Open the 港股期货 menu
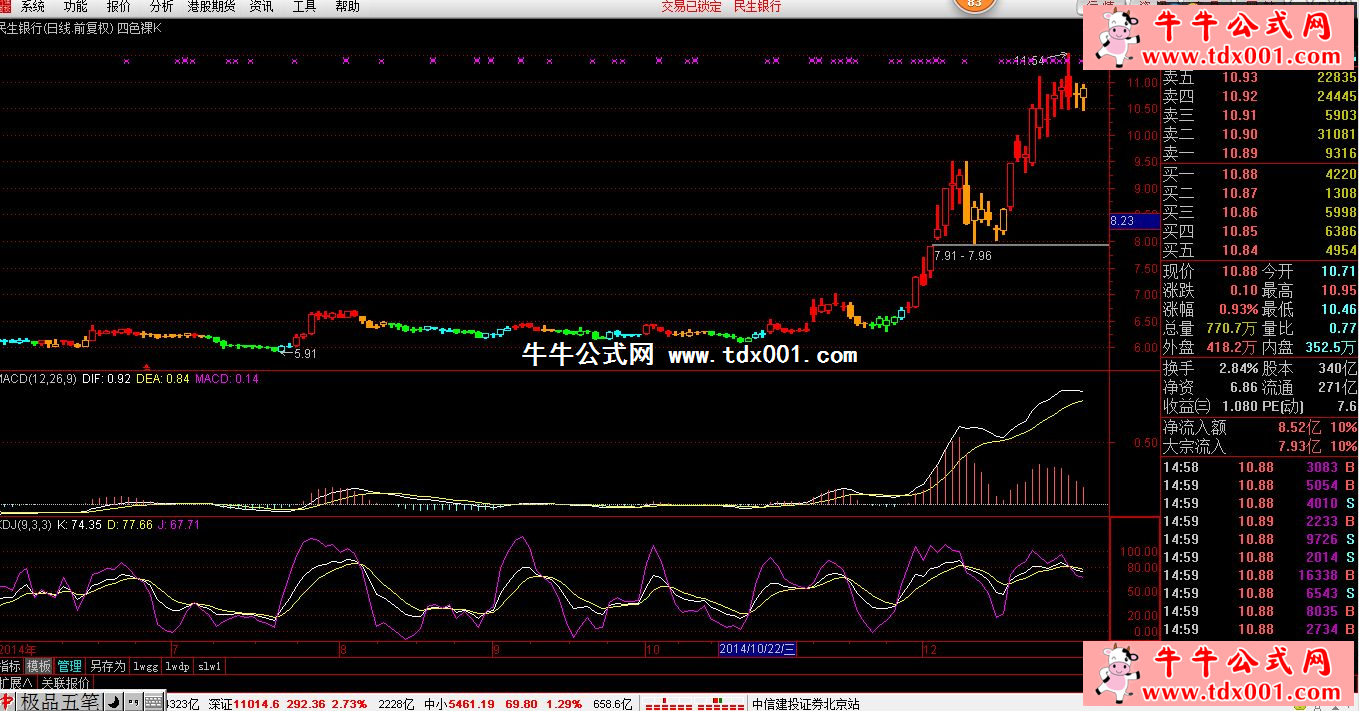The image size is (1359, 711). click(x=211, y=6)
